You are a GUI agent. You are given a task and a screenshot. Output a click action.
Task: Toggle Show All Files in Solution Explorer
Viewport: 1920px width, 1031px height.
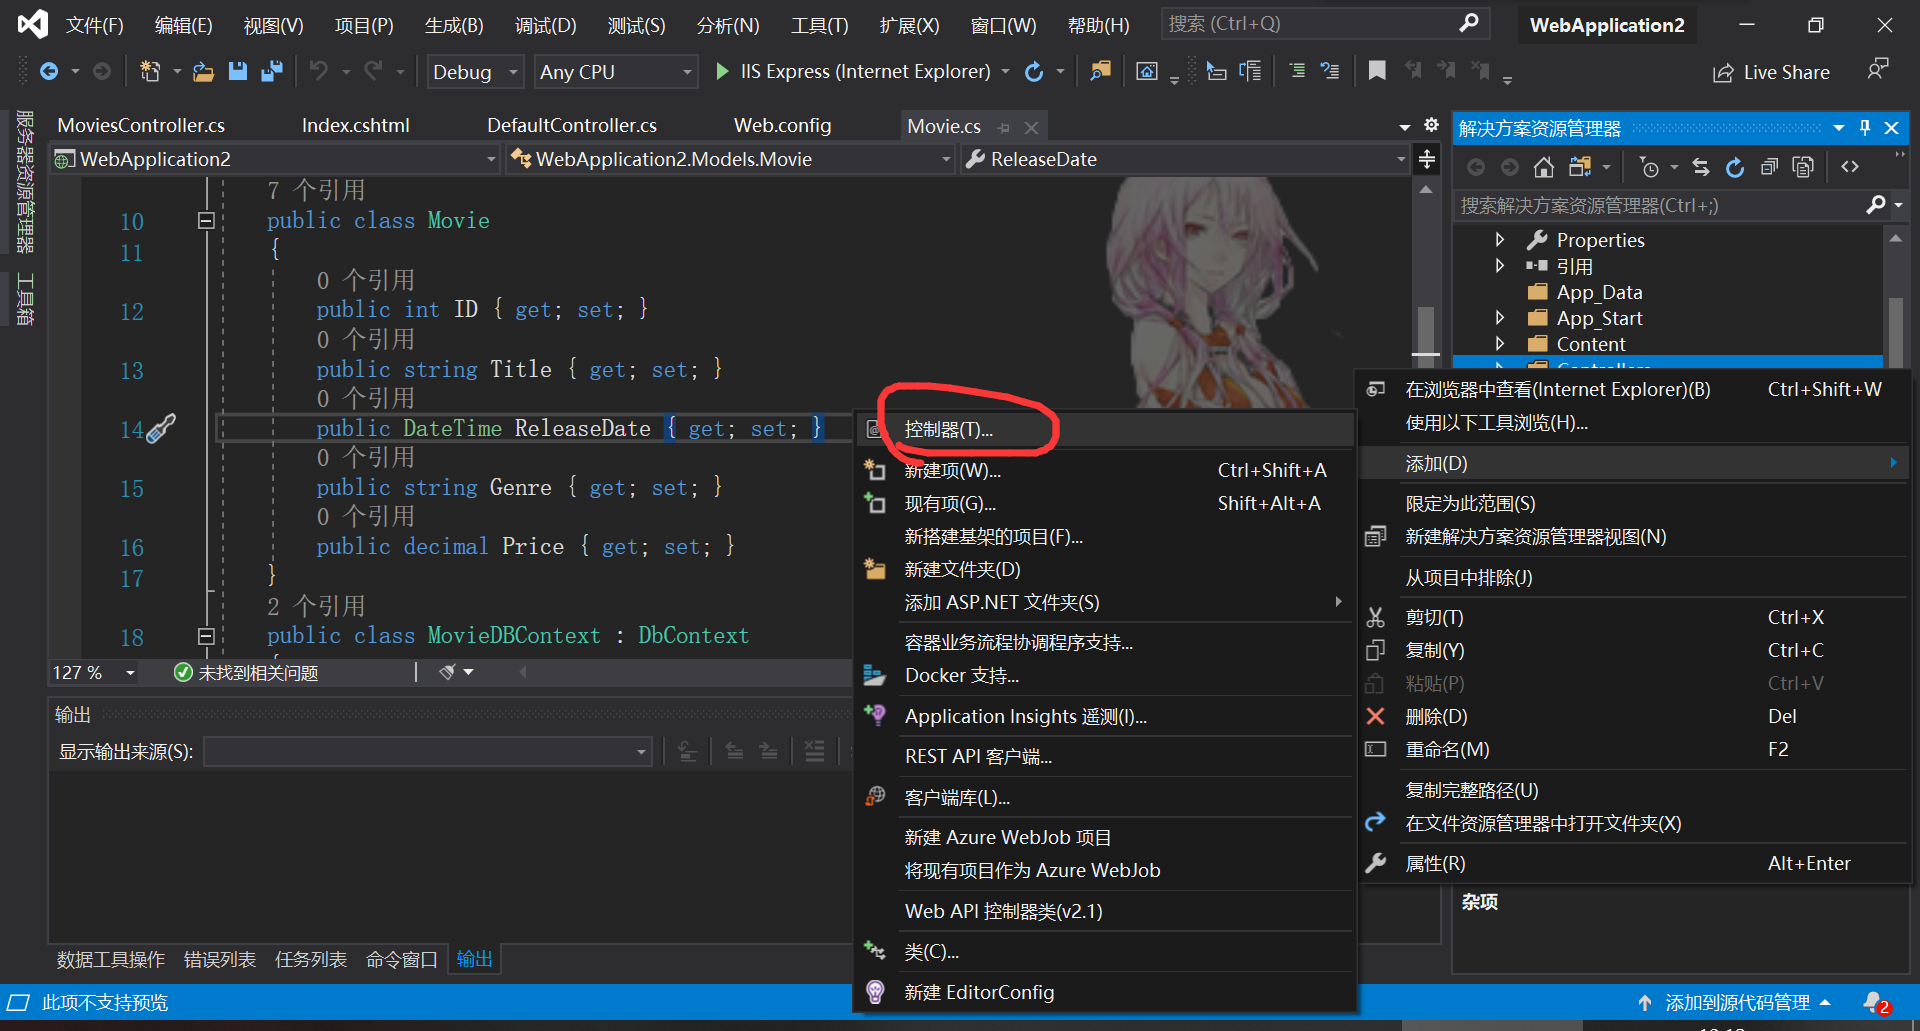click(x=1803, y=167)
